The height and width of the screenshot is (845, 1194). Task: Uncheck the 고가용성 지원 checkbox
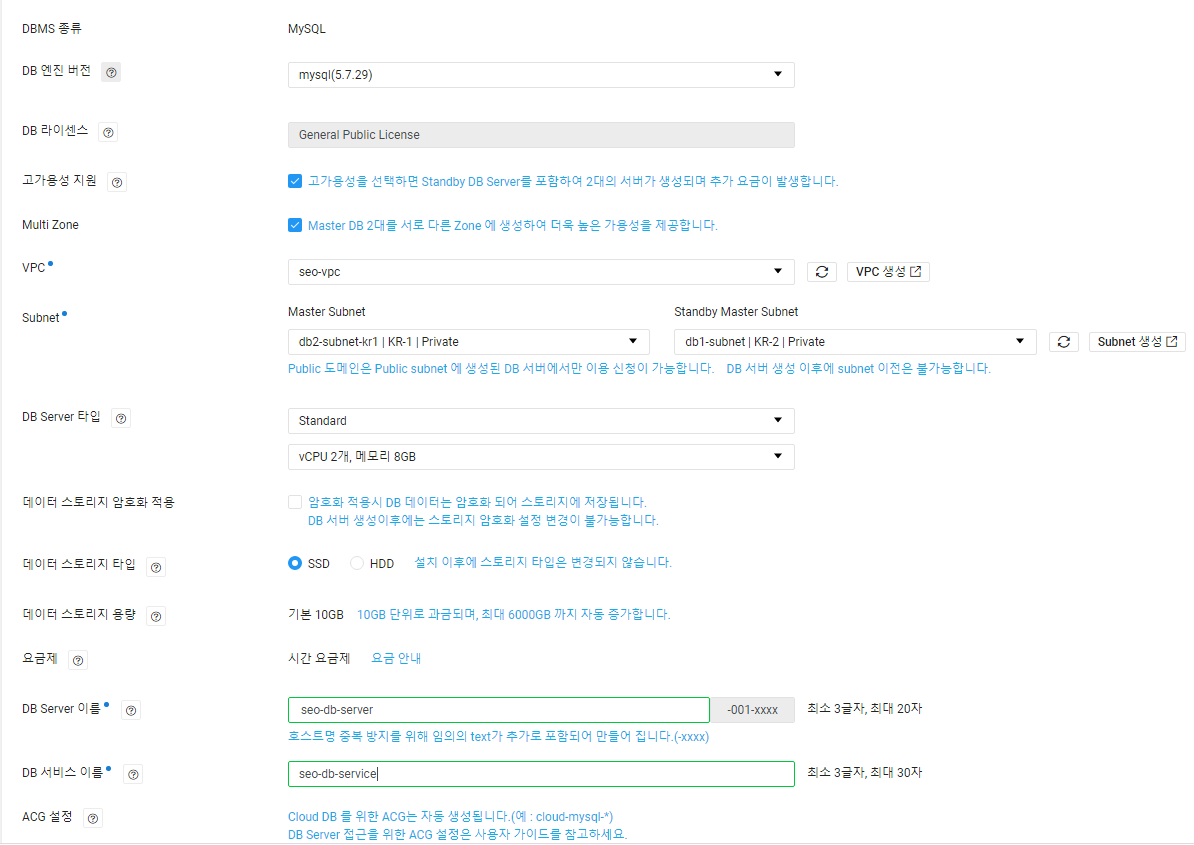pos(295,181)
